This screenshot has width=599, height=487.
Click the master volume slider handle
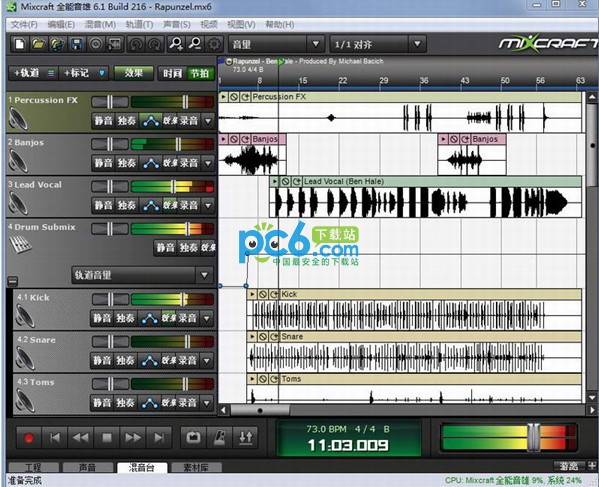tap(533, 437)
